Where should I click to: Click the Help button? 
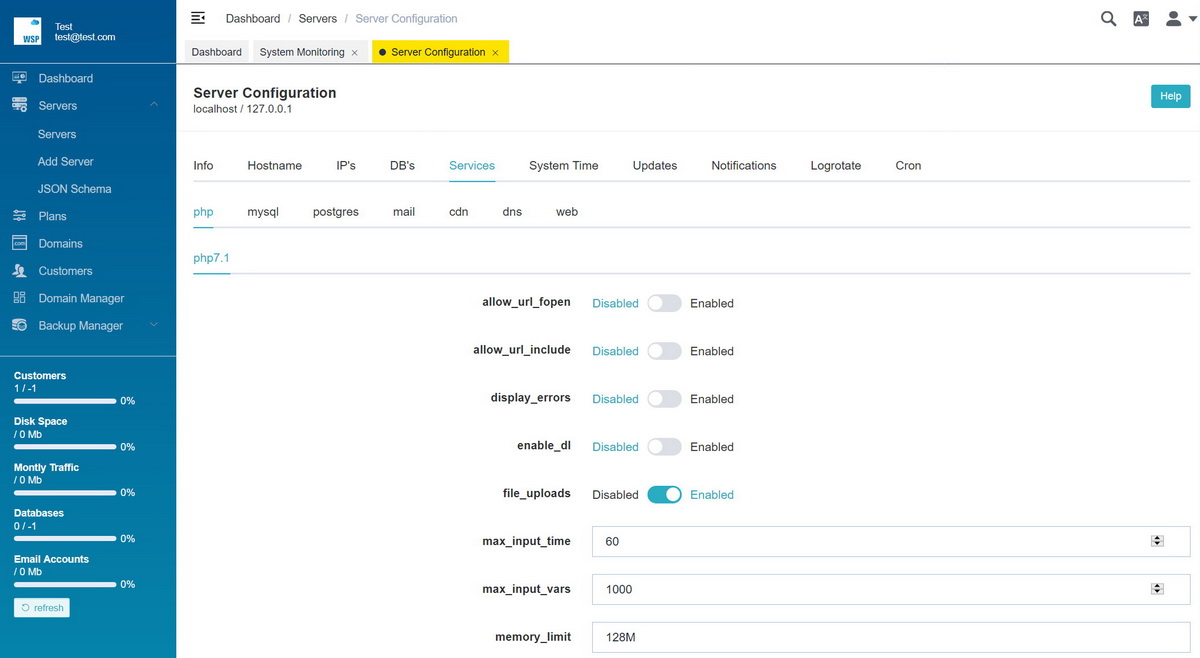pos(1170,96)
